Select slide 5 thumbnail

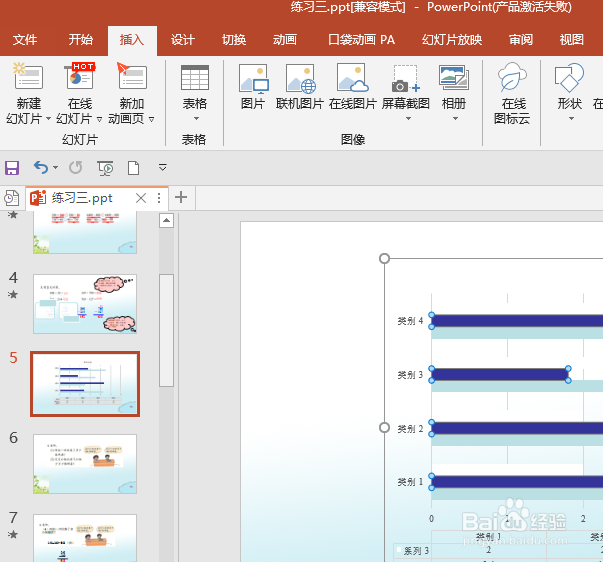pyautogui.click(x=85, y=384)
